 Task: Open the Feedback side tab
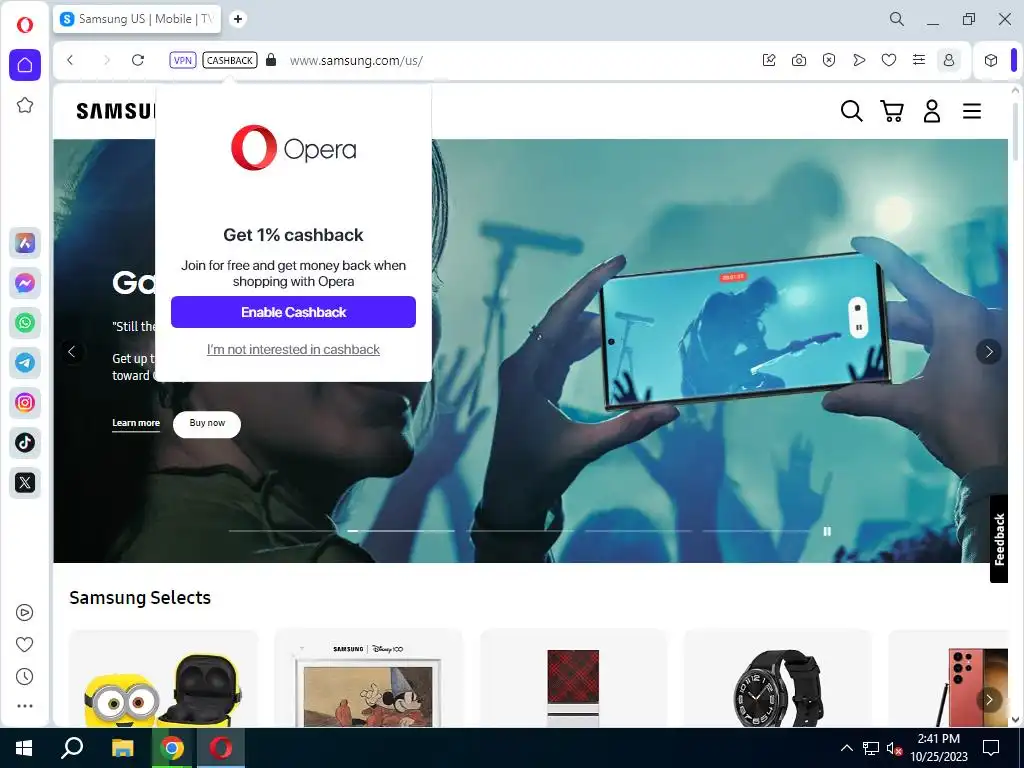tap(999, 539)
